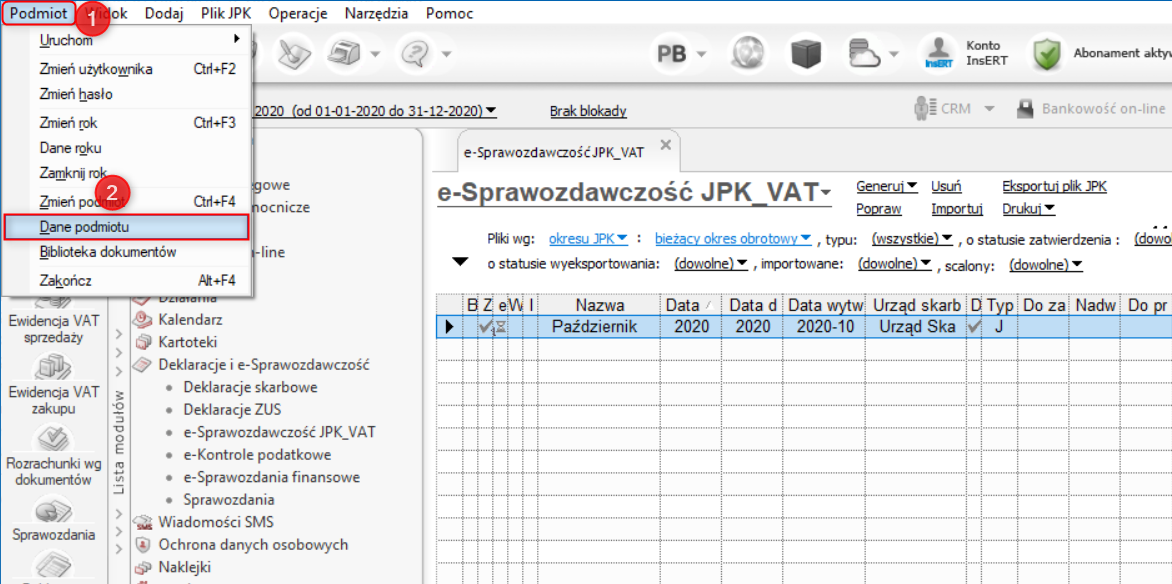Open the Plik JPK menu
The height and width of the screenshot is (584, 1172).
tap(227, 13)
